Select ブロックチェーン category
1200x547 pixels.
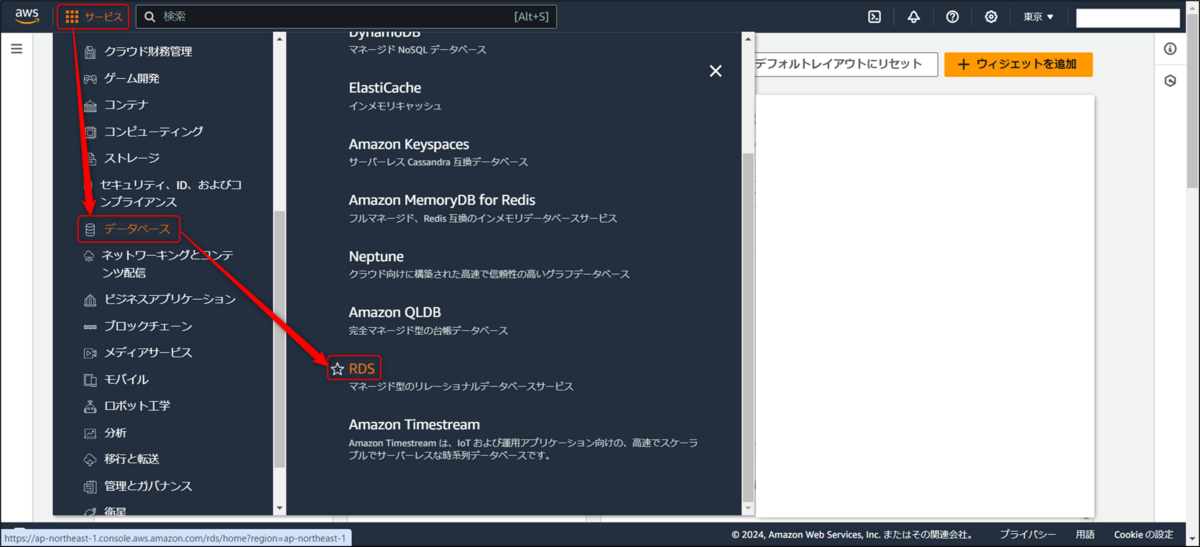point(148,326)
